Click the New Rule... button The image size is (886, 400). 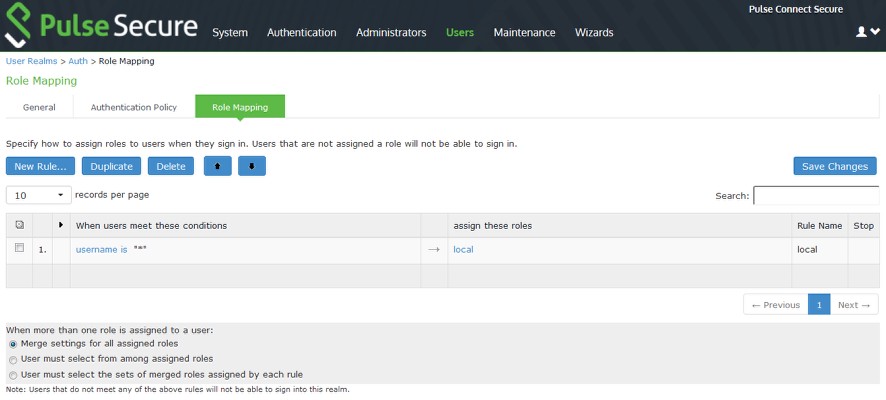point(40,166)
